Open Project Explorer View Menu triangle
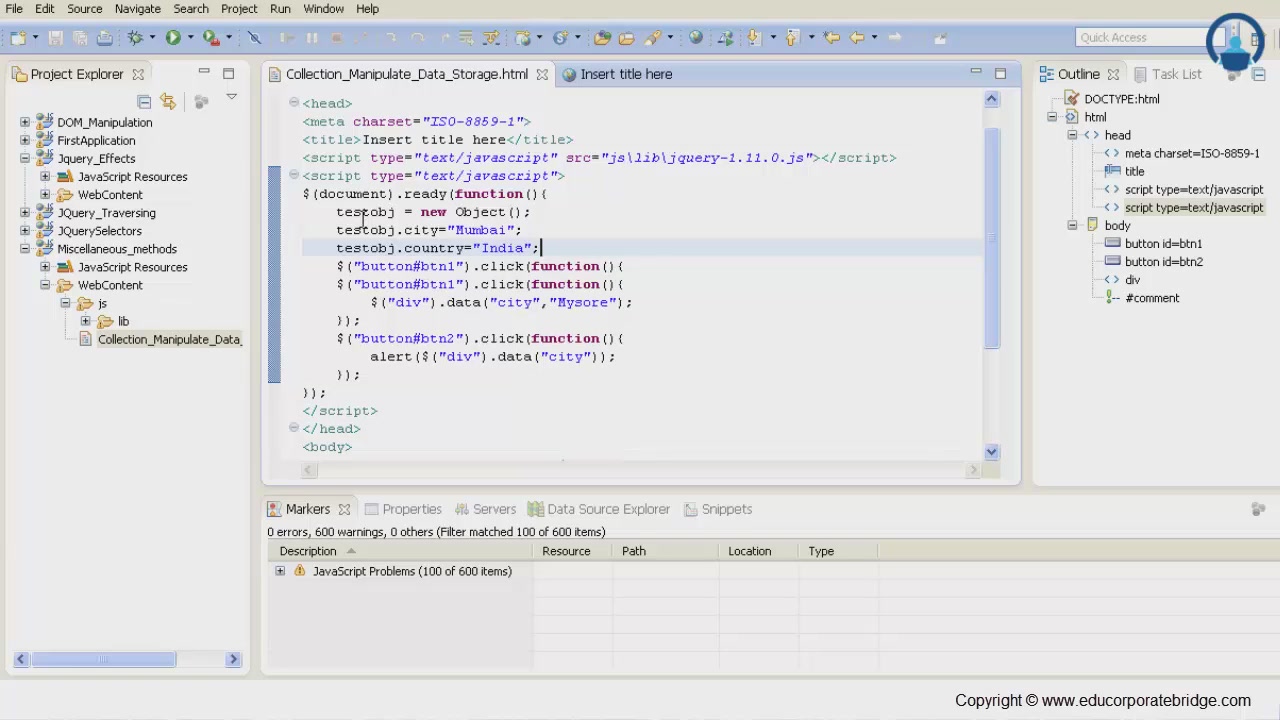This screenshot has height=720, width=1280. 231,98
